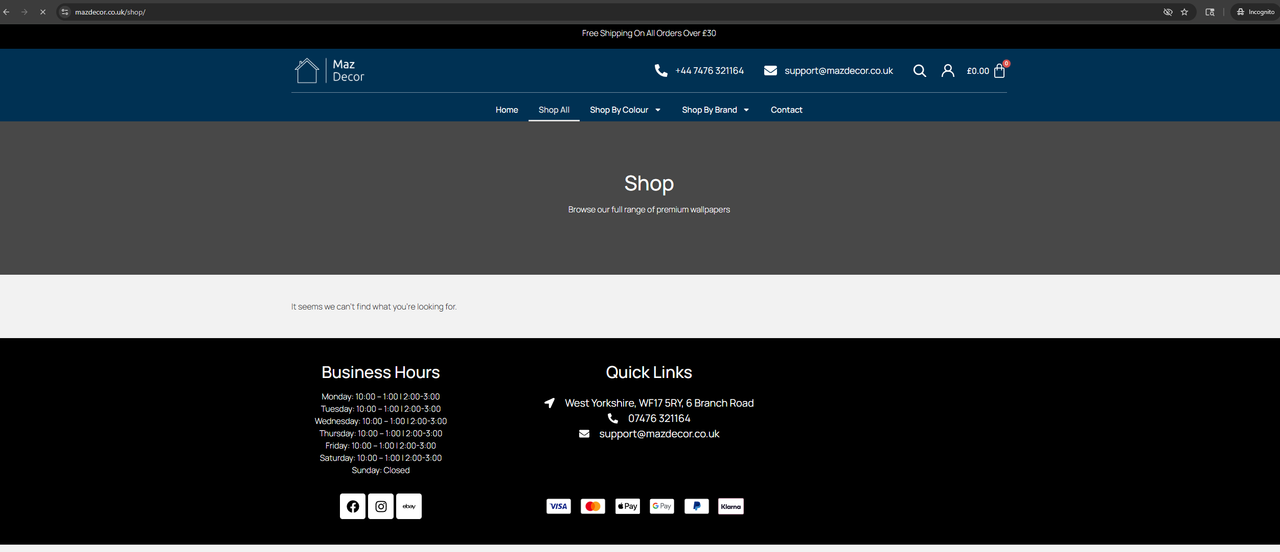Screen dimensions: 1280x552
Task: Open the eBay store icon
Action: 409,506
